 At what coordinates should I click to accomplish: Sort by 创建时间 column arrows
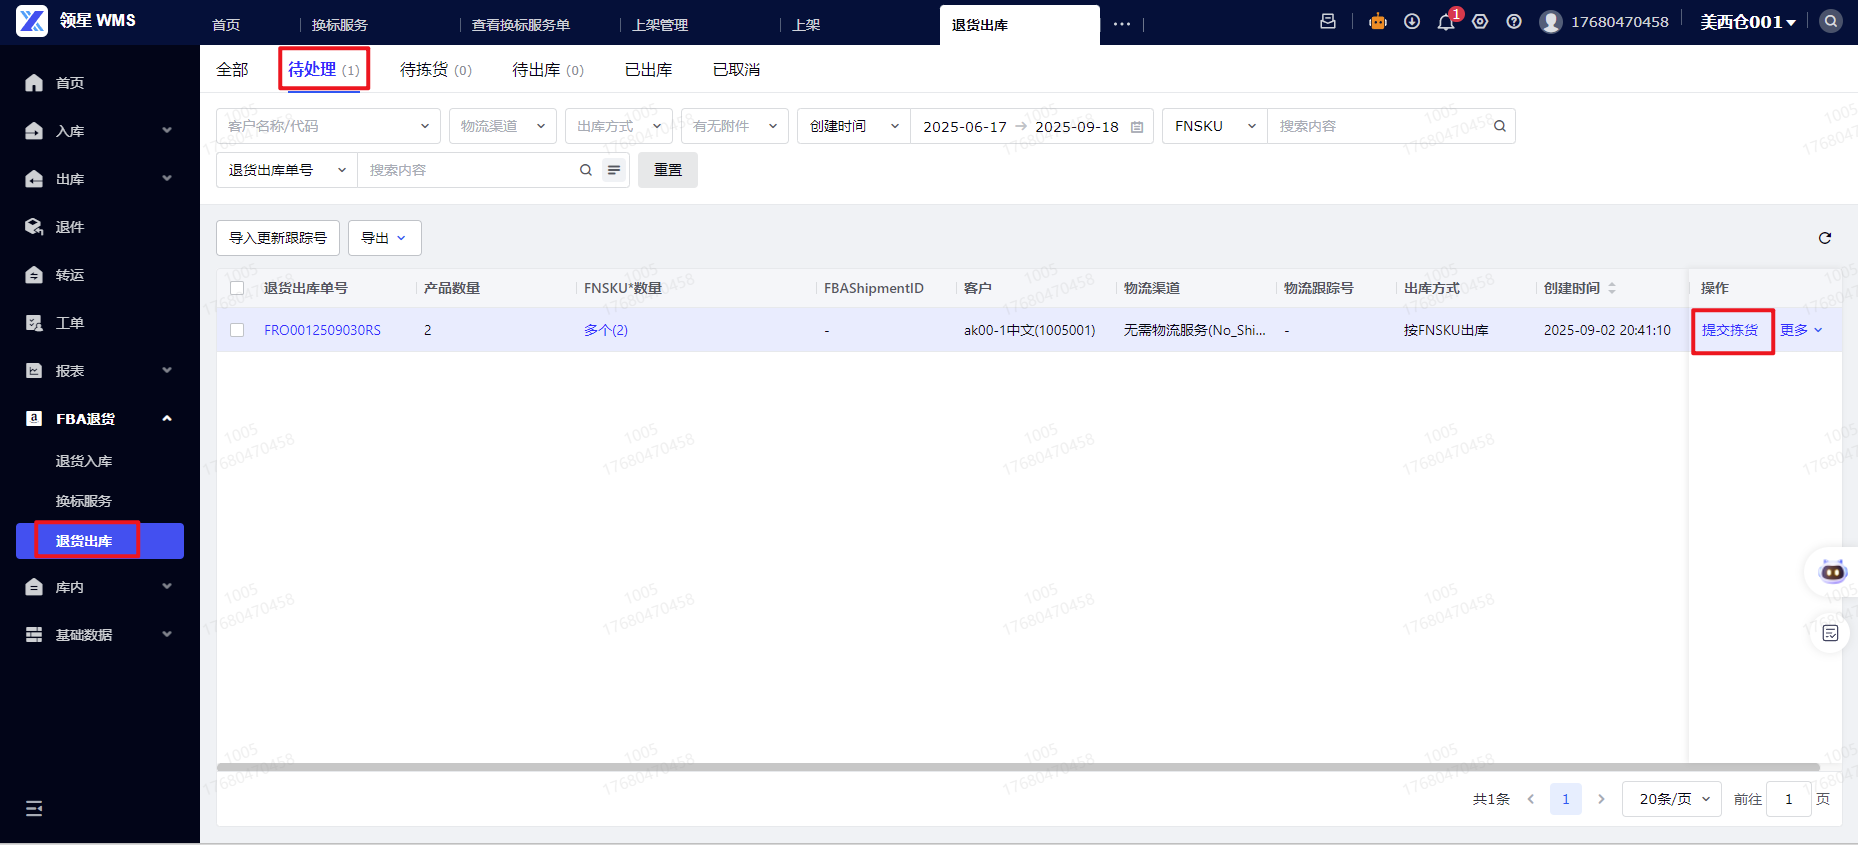[1612, 288]
